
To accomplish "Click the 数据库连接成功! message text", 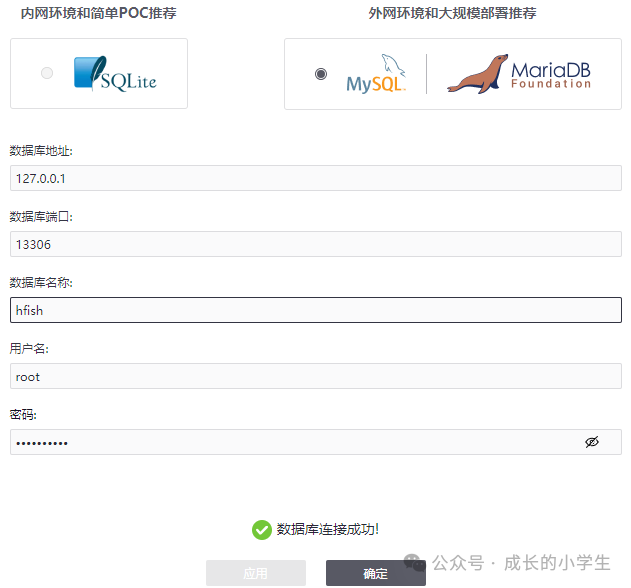I will tap(328, 529).
